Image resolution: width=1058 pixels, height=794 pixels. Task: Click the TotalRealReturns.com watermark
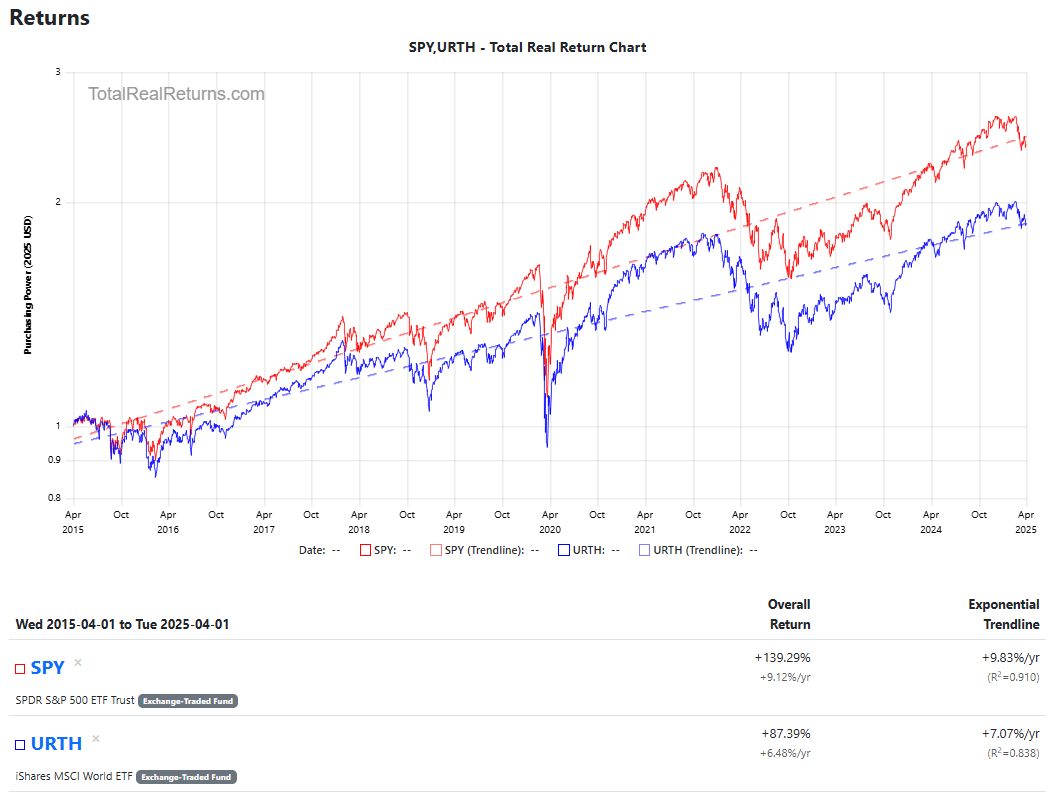tap(176, 94)
